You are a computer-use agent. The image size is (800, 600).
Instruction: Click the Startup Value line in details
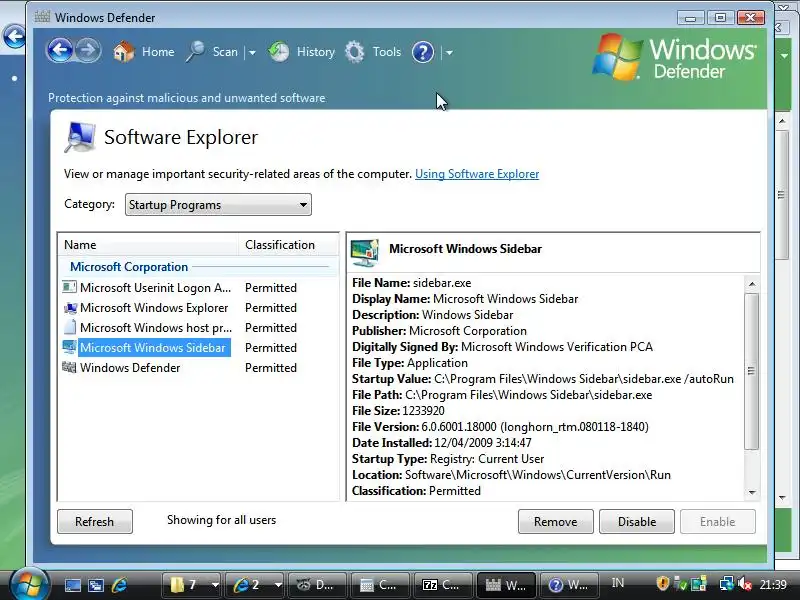(x=543, y=379)
